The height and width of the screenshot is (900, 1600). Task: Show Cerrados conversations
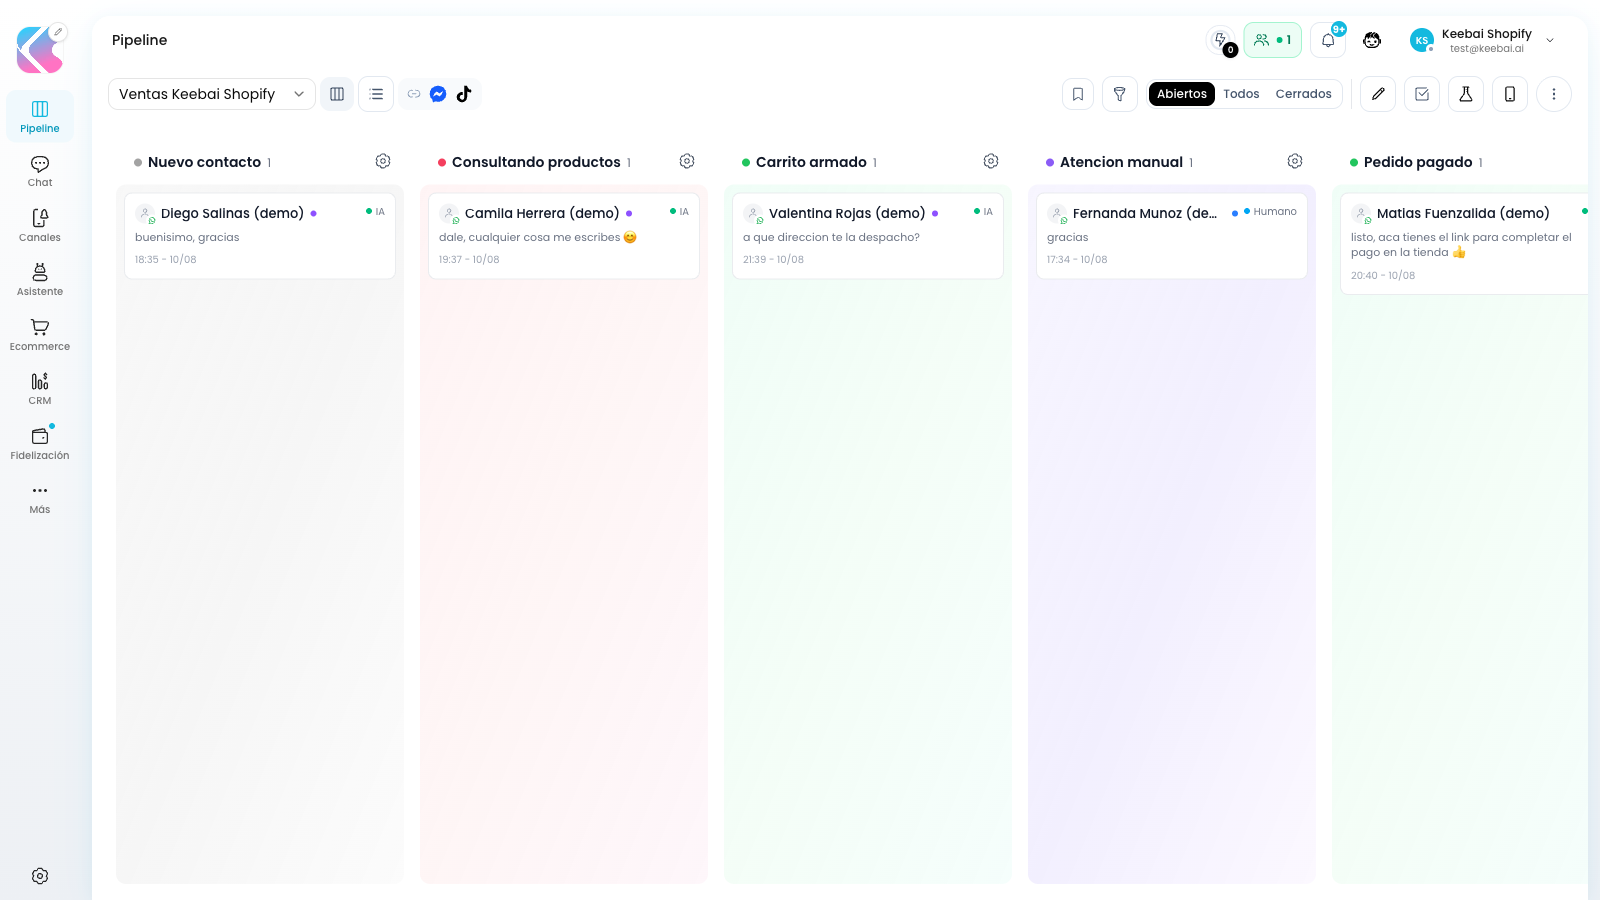point(1303,94)
